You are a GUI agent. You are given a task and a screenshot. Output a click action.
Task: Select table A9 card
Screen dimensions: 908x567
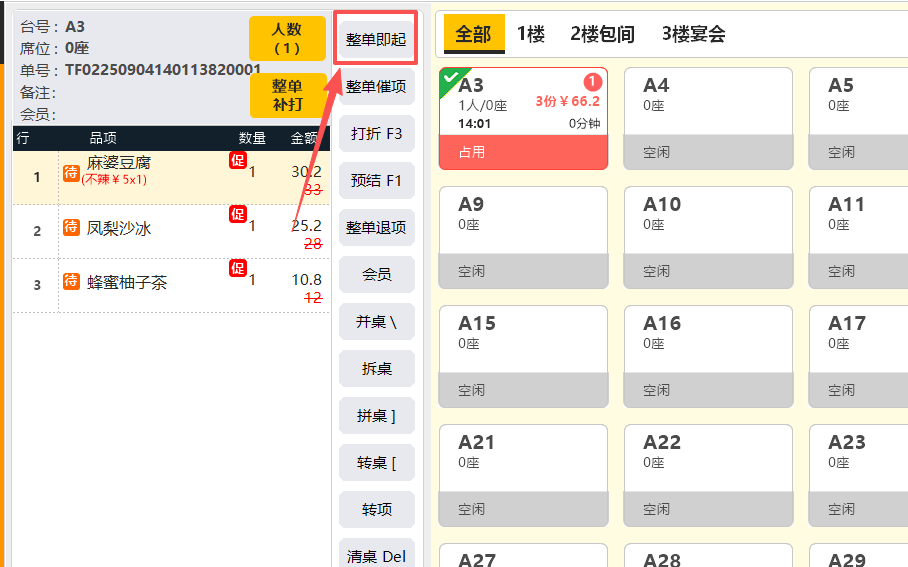[x=523, y=237]
